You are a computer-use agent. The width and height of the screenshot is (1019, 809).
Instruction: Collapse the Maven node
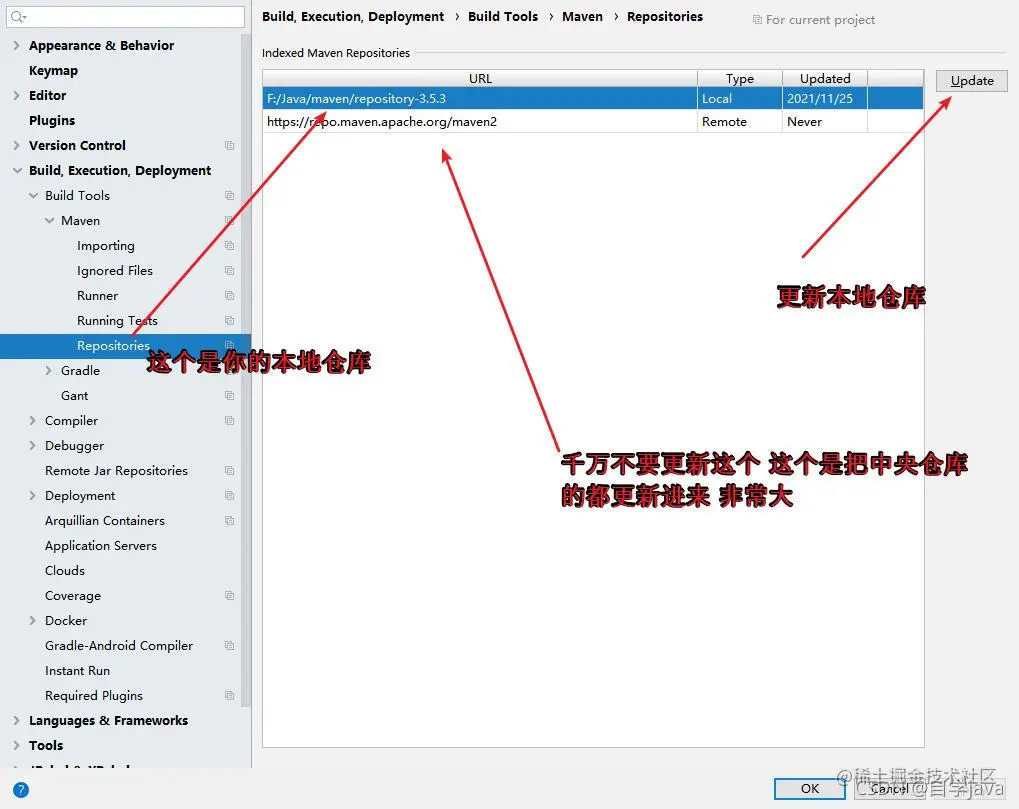(49, 221)
